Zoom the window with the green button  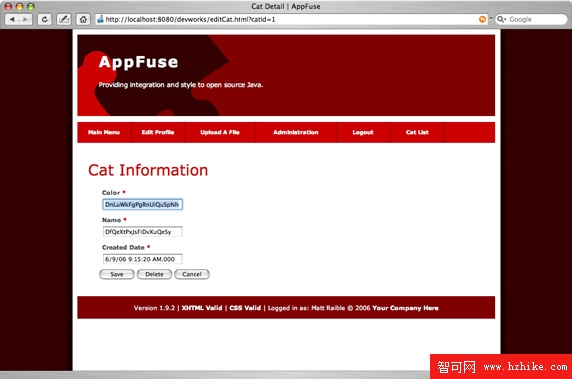pyautogui.click(x=31, y=7)
